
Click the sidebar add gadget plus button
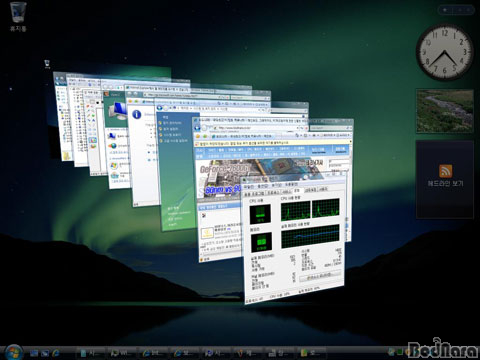pyautogui.click(x=445, y=10)
